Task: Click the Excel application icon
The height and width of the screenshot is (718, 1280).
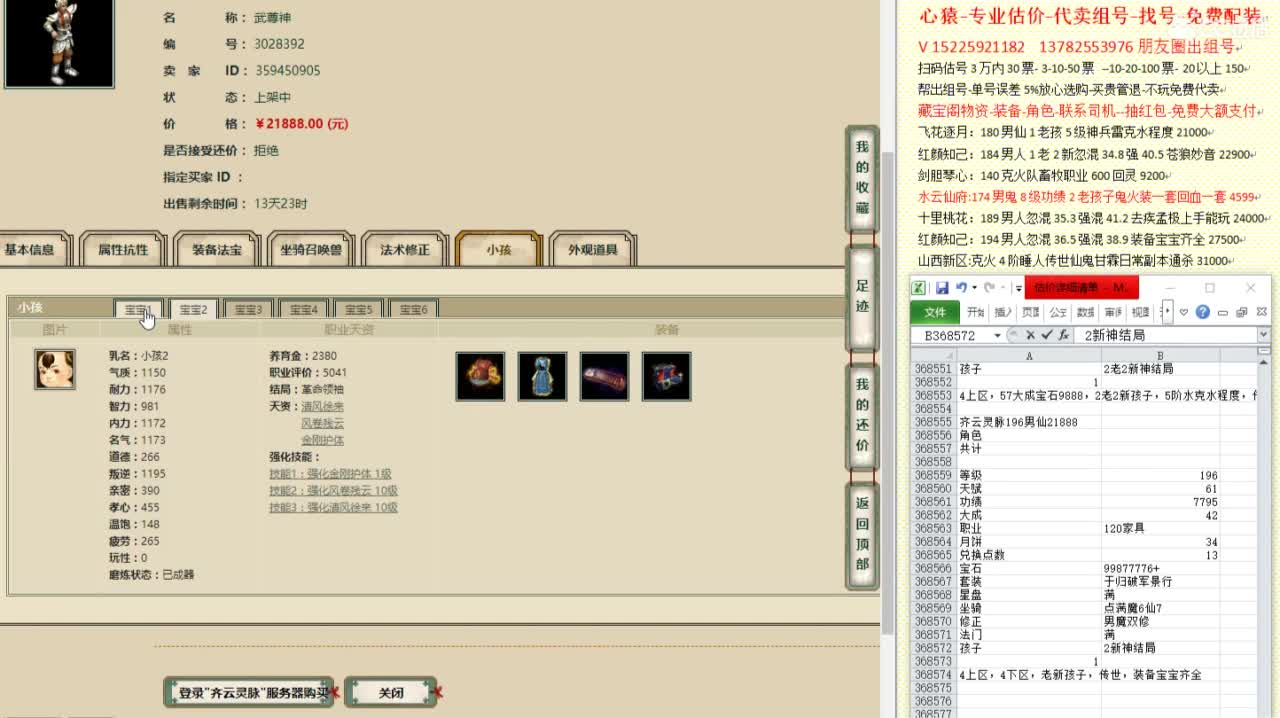Action: [x=917, y=288]
